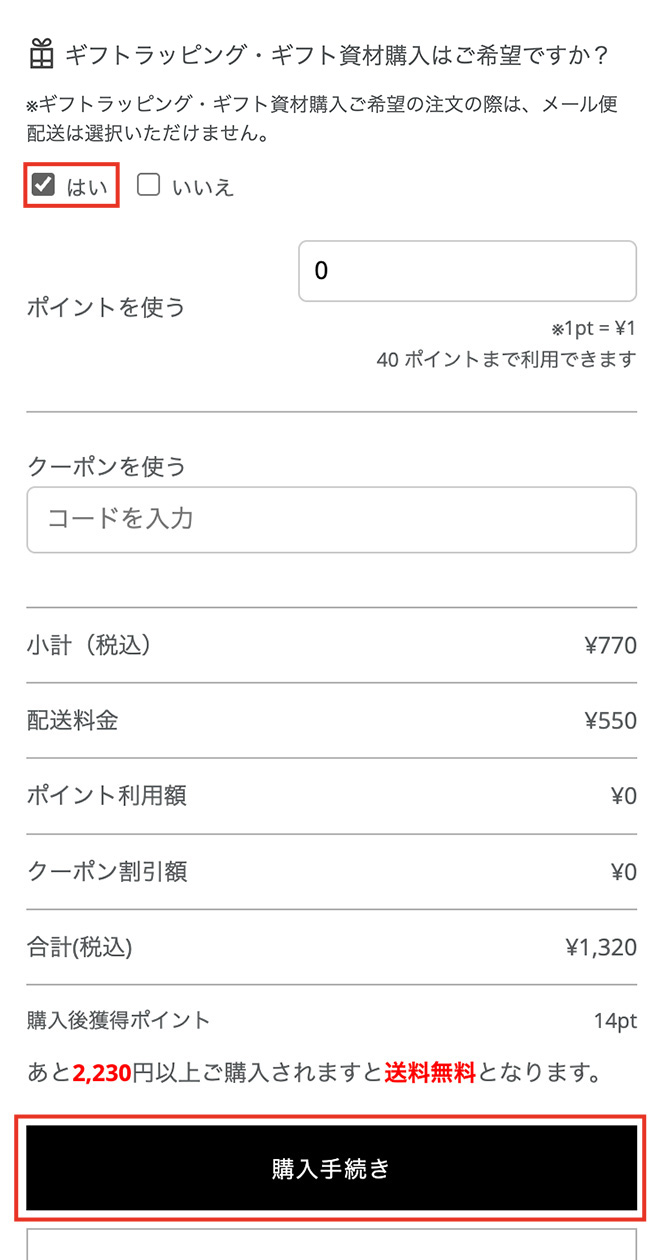Click the いいえ label text
This screenshot has width=660, height=1260.
coord(203,187)
